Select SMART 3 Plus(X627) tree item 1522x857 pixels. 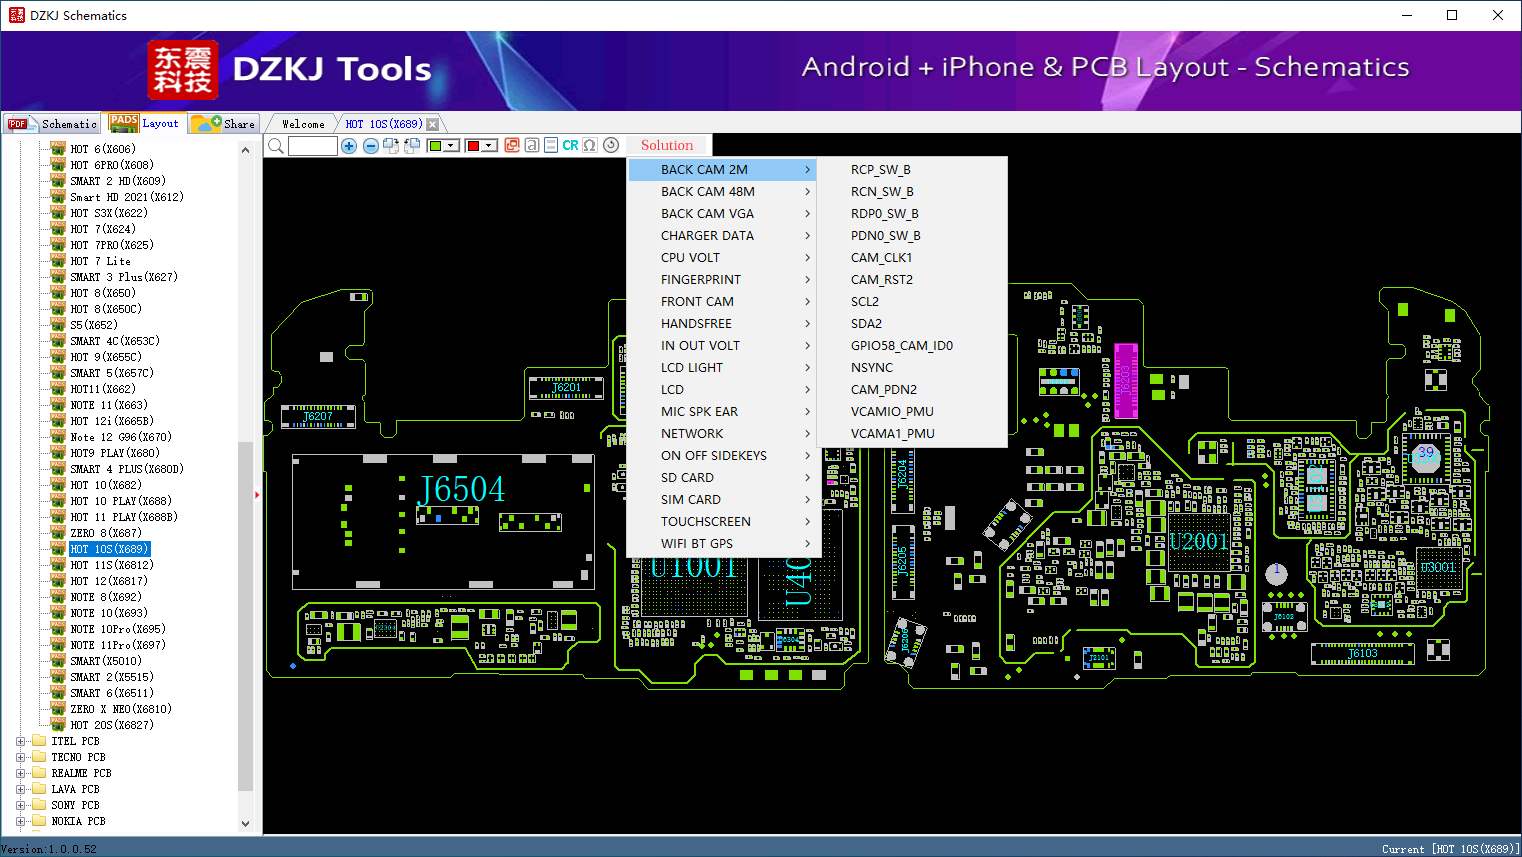point(123,277)
